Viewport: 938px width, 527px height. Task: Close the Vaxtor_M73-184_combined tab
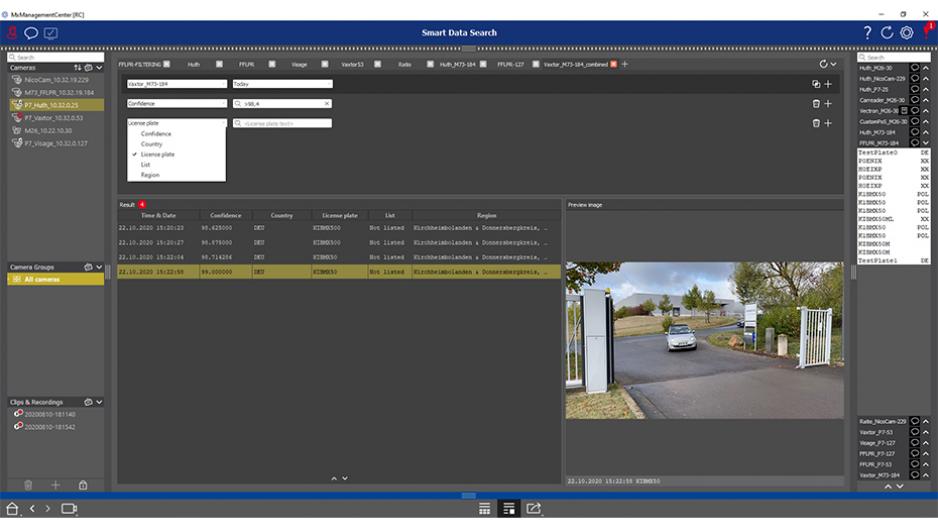point(613,64)
